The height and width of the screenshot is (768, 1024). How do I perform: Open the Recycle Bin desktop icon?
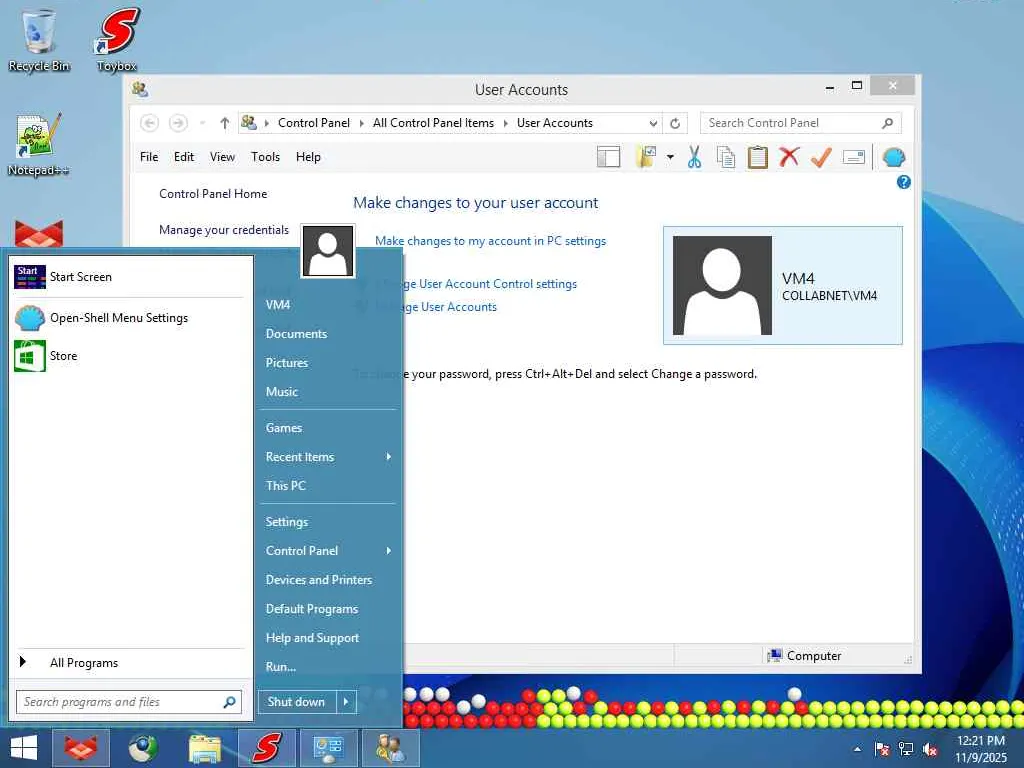(39, 40)
